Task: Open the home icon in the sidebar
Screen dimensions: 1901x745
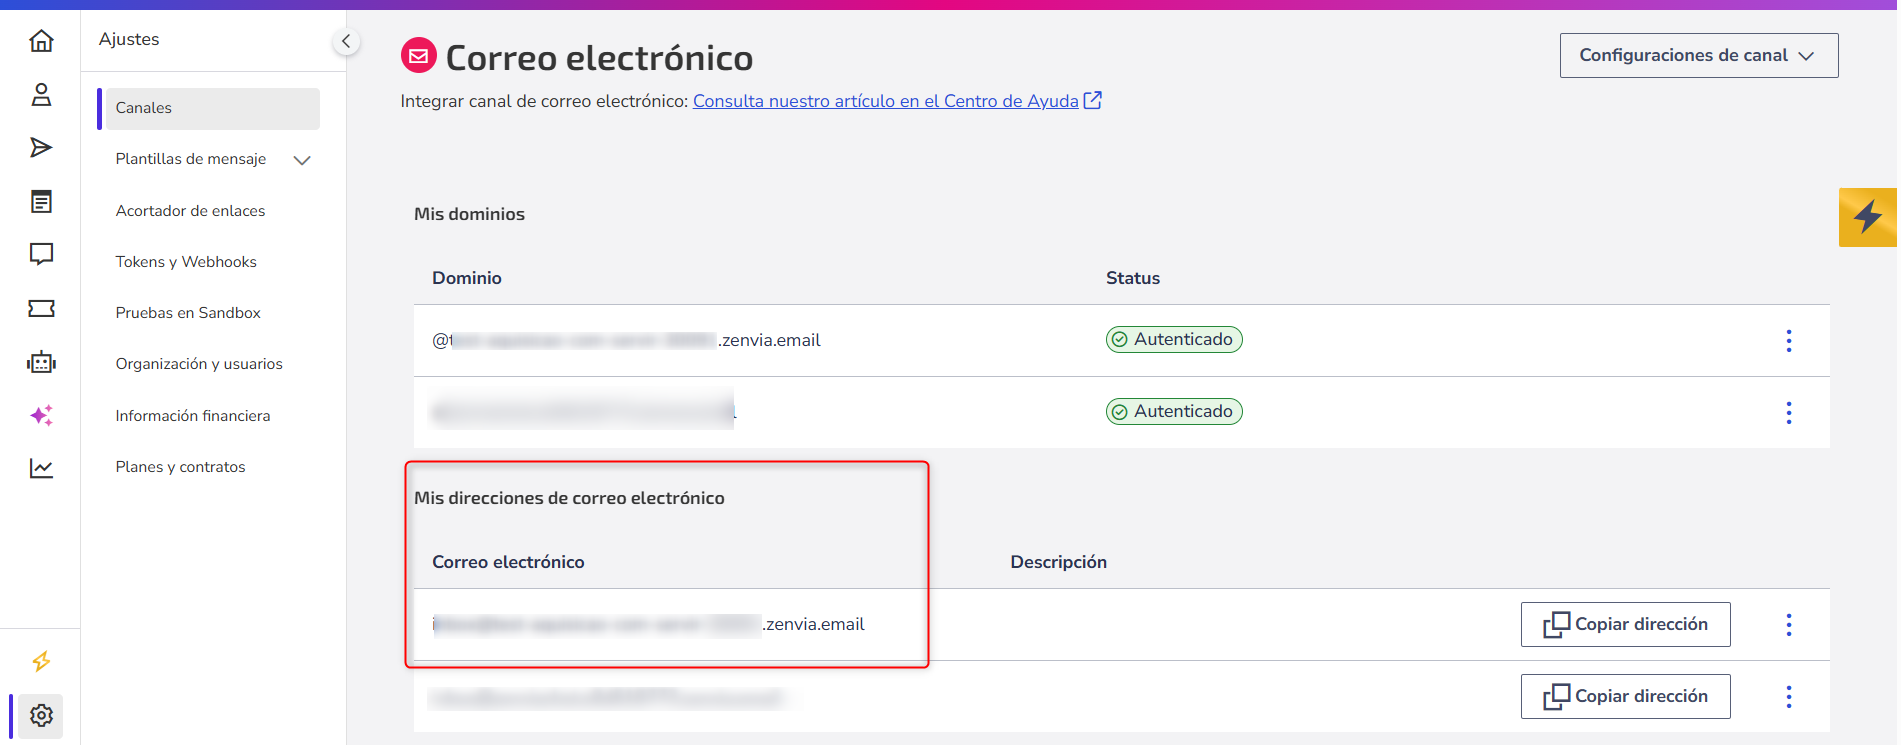Action: [41, 41]
